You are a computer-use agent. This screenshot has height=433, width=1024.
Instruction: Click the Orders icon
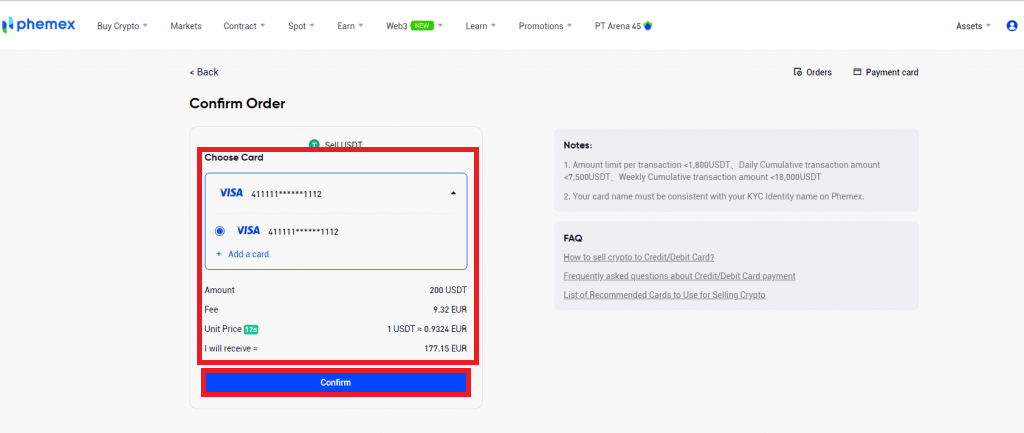coord(797,72)
